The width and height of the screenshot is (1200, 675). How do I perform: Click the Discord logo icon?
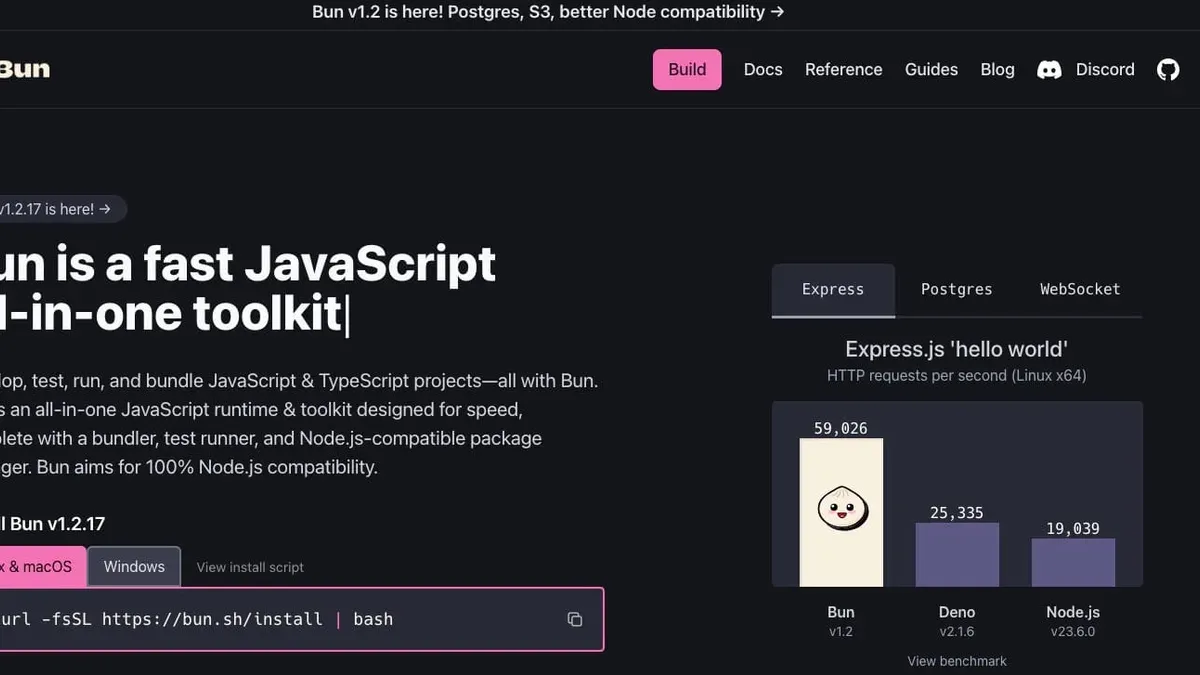tap(1049, 70)
